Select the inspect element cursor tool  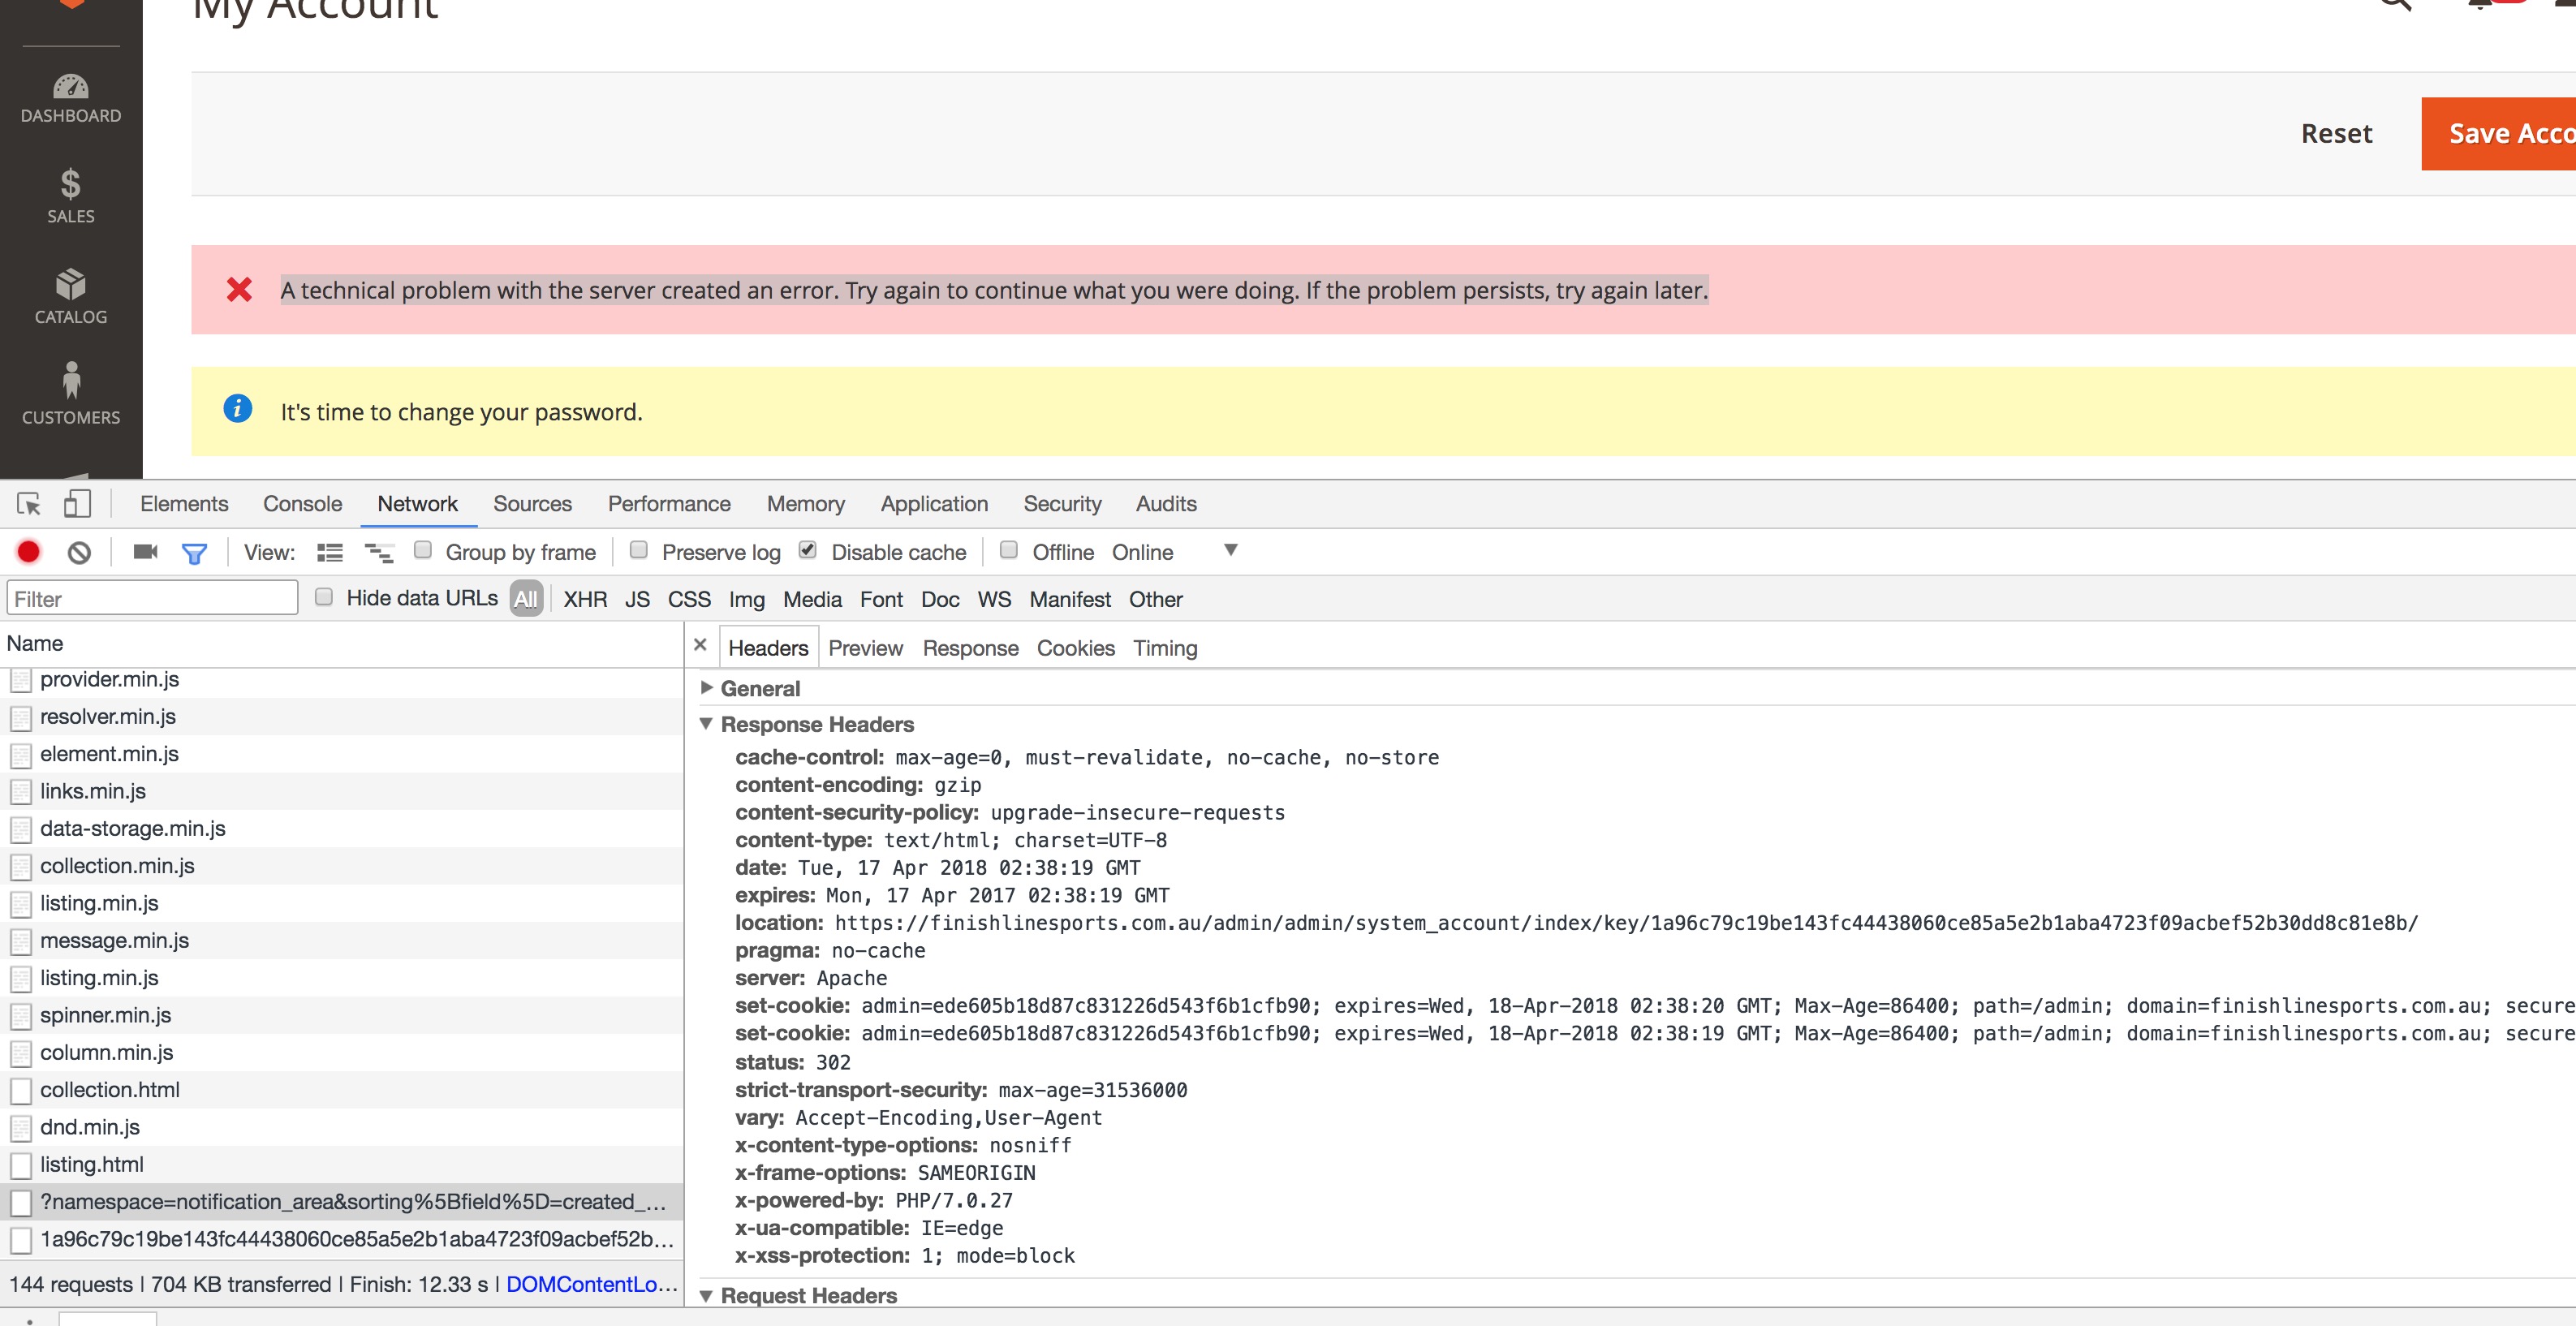26,503
